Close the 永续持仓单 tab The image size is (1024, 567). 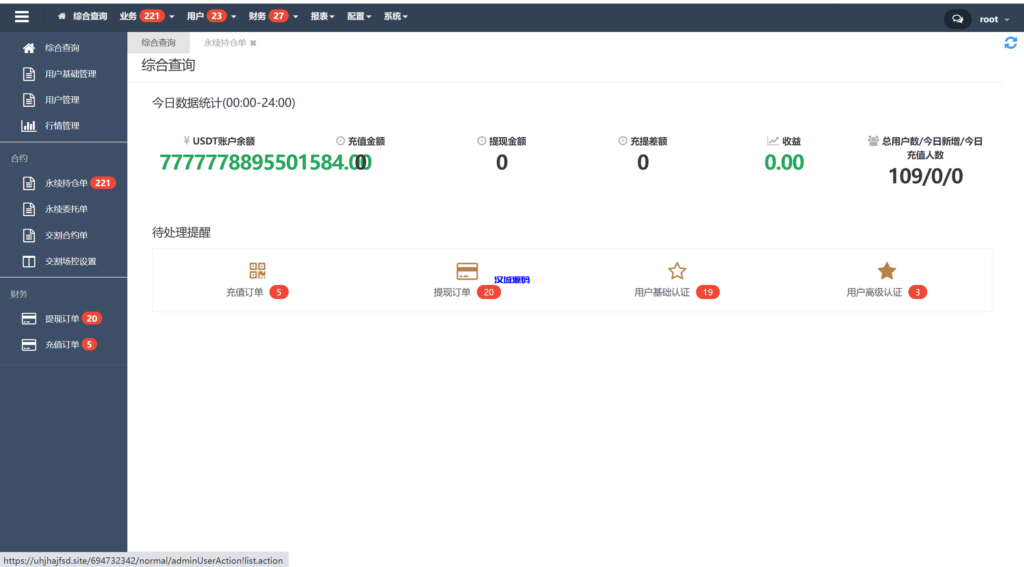[x=253, y=43]
